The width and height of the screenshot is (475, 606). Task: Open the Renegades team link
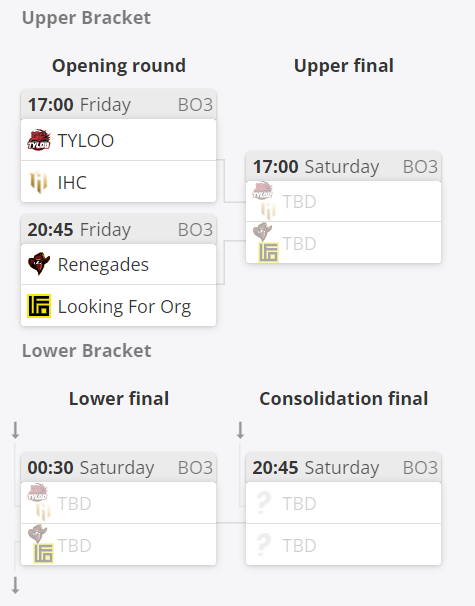[x=103, y=265]
